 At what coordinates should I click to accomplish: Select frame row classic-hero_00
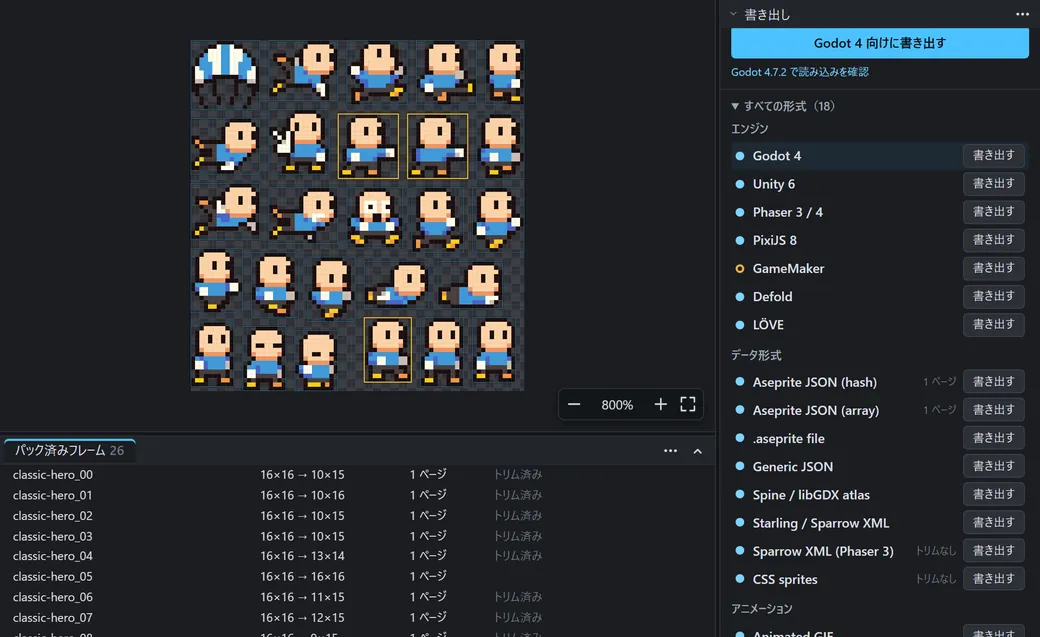point(358,474)
